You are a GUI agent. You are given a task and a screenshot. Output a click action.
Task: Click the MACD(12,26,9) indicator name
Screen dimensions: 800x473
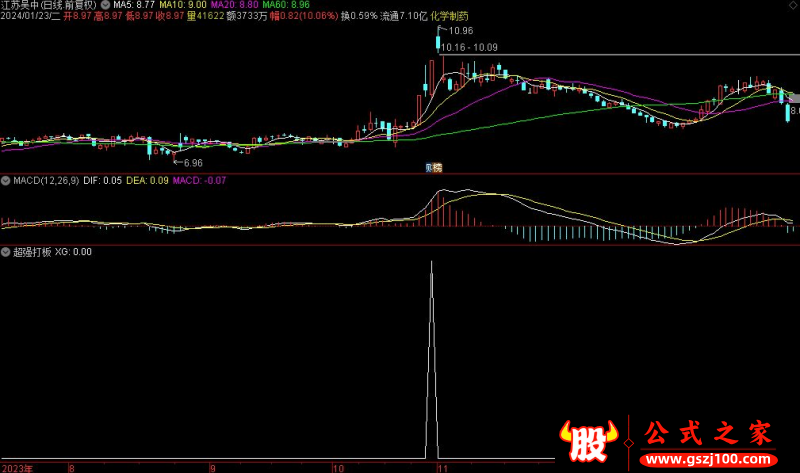(x=45, y=181)
